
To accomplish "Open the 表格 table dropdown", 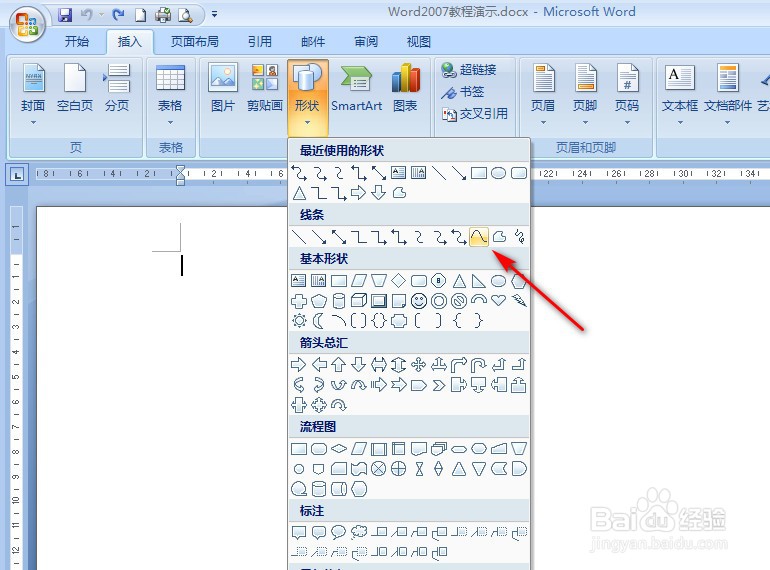I will point(170,93).
